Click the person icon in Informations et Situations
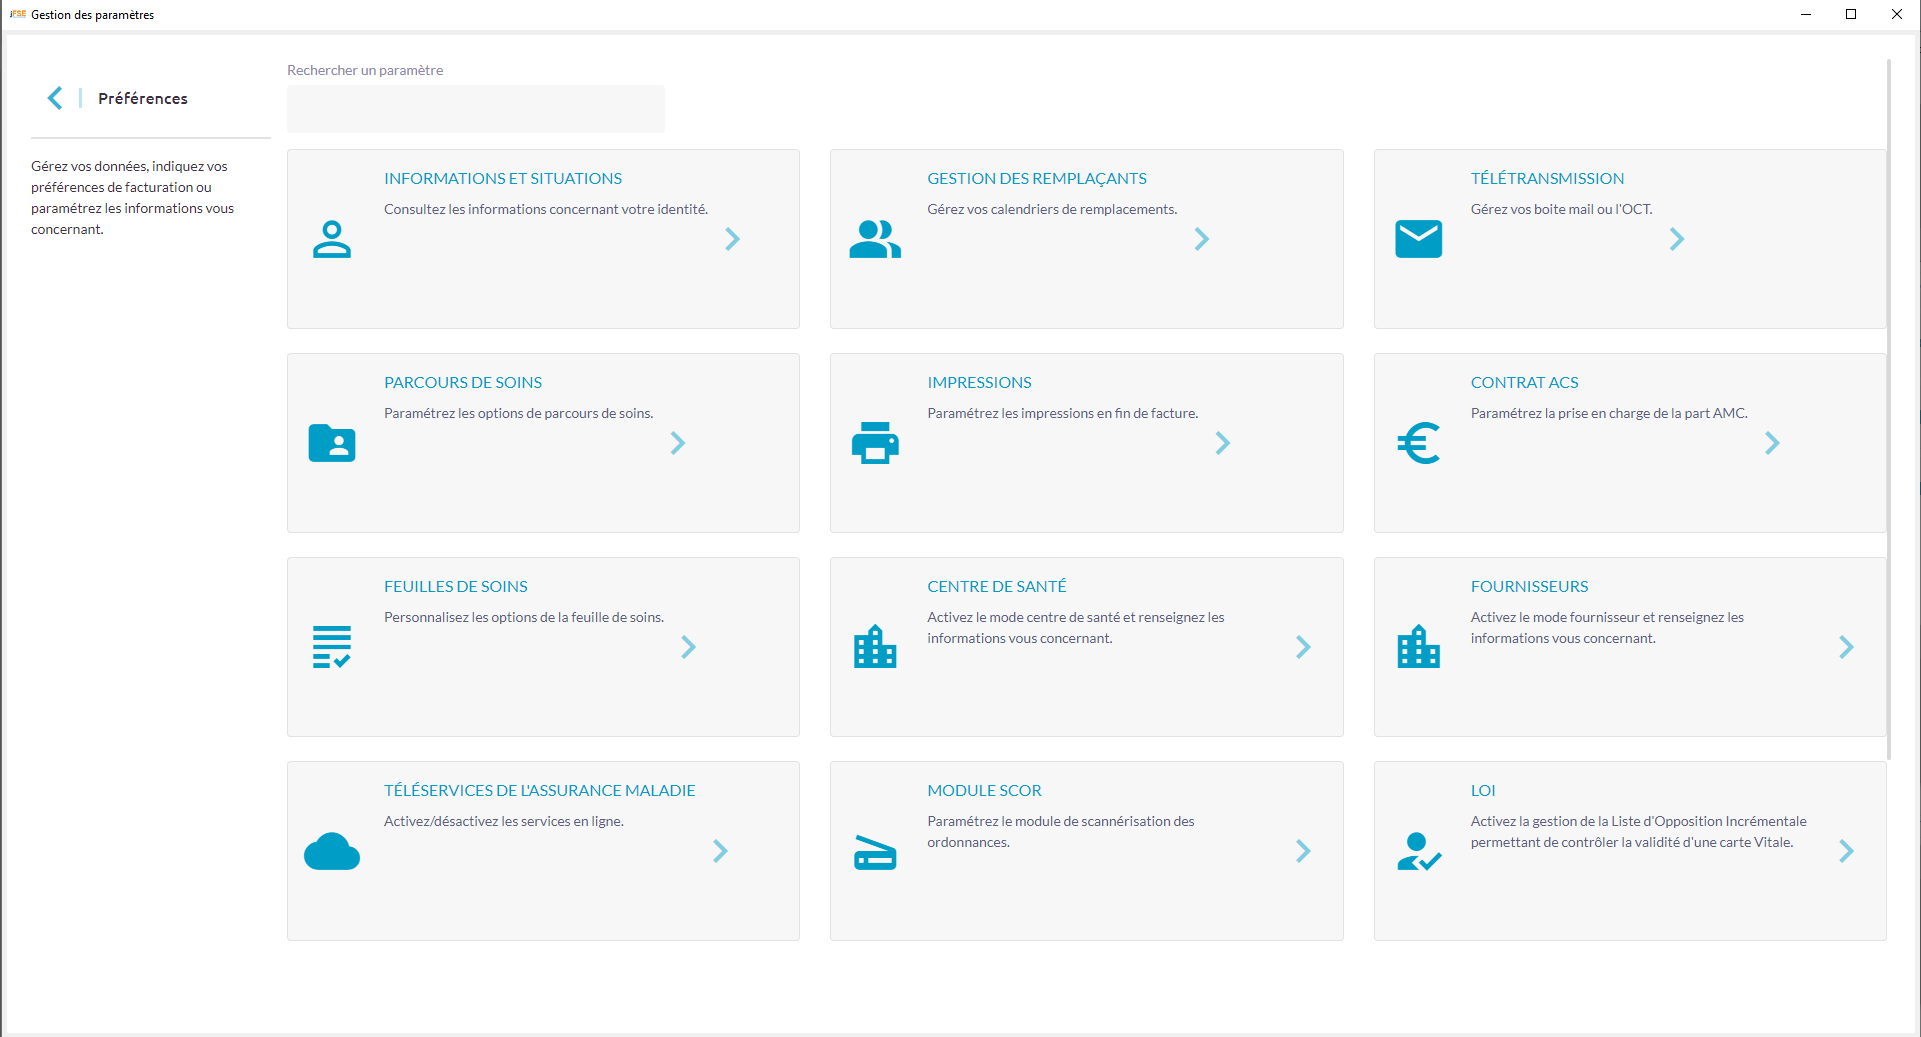The image size is (1921, 1037). click(332, 239)
